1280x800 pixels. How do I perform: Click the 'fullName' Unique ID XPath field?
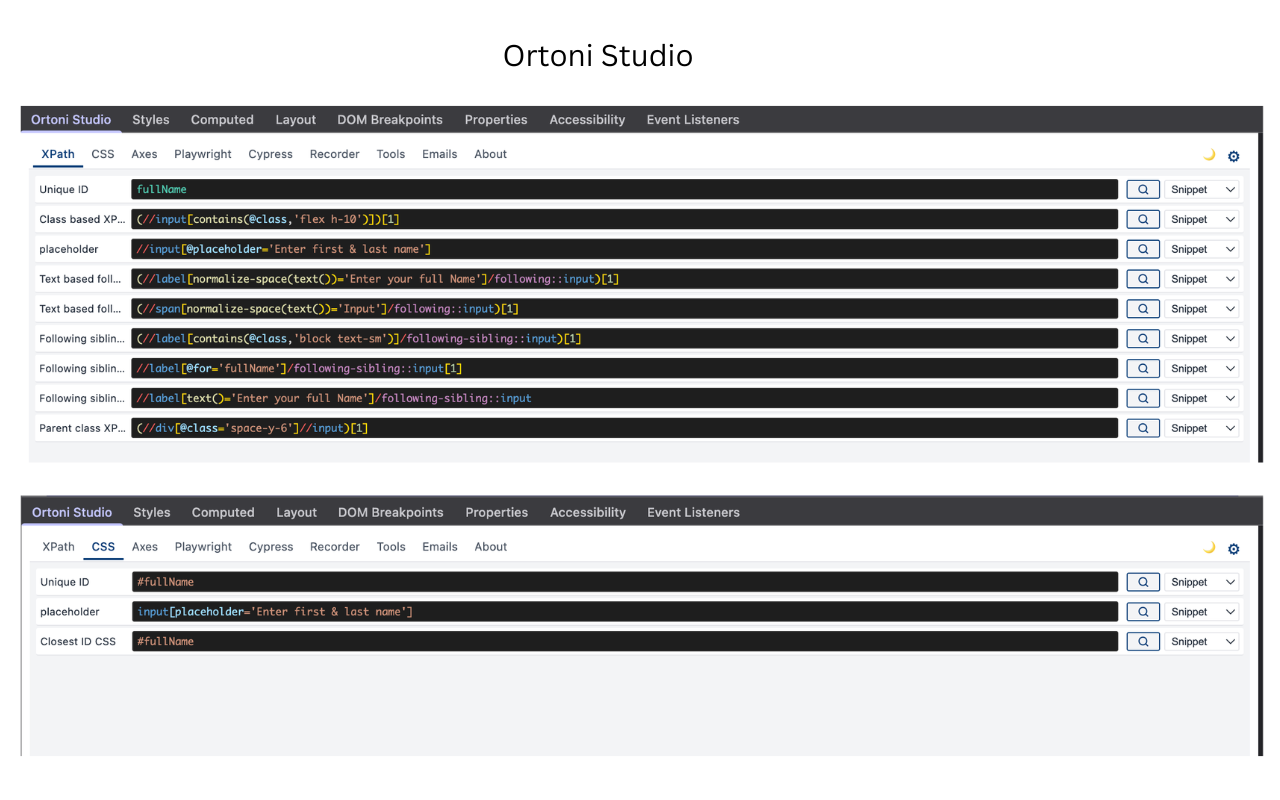pos(625,189)
